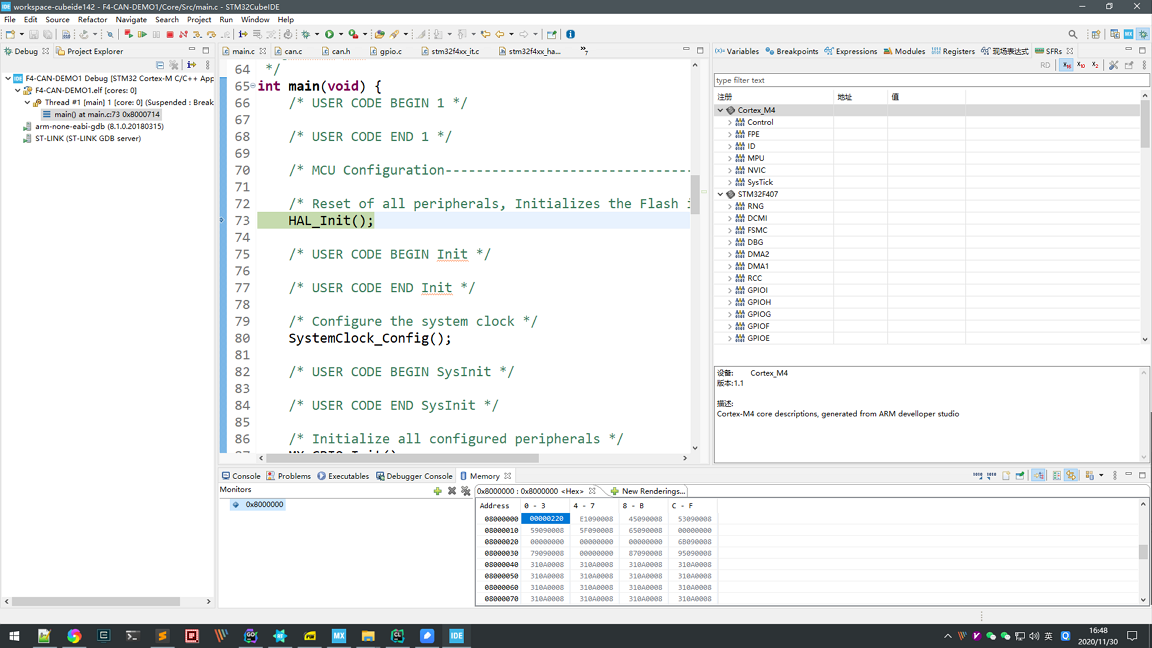Viewport: 1152px width, 648px height.
Task: Open the Navigate menu
Action: point(131,20)
